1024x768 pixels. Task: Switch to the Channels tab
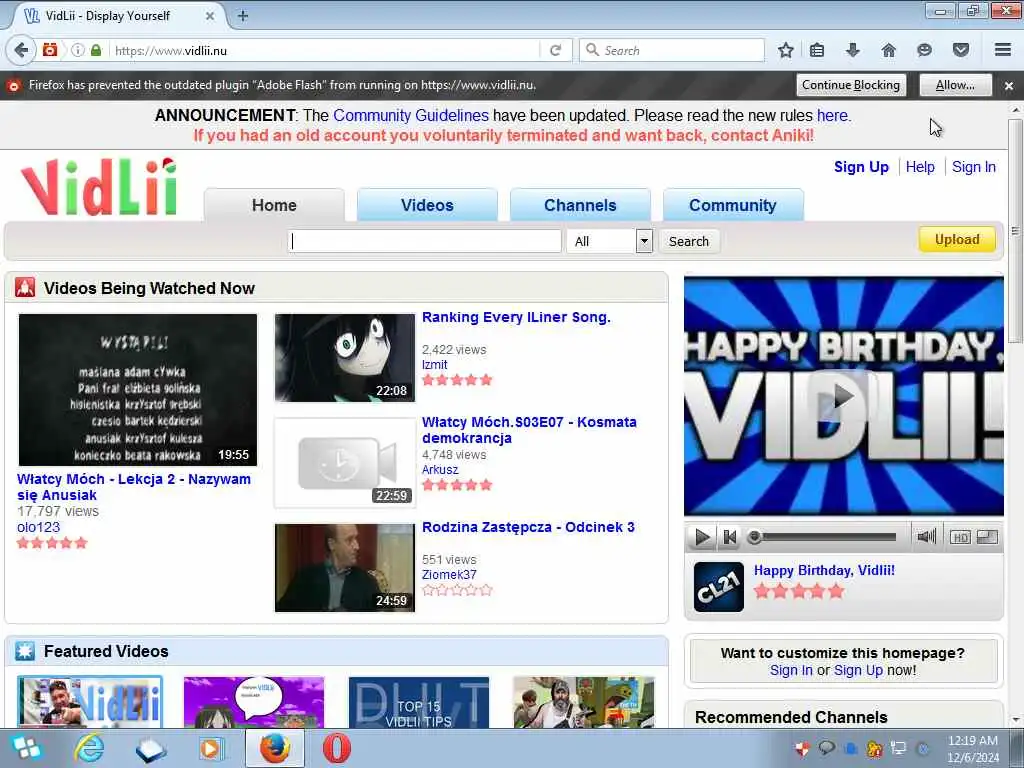tap(580, 205)
